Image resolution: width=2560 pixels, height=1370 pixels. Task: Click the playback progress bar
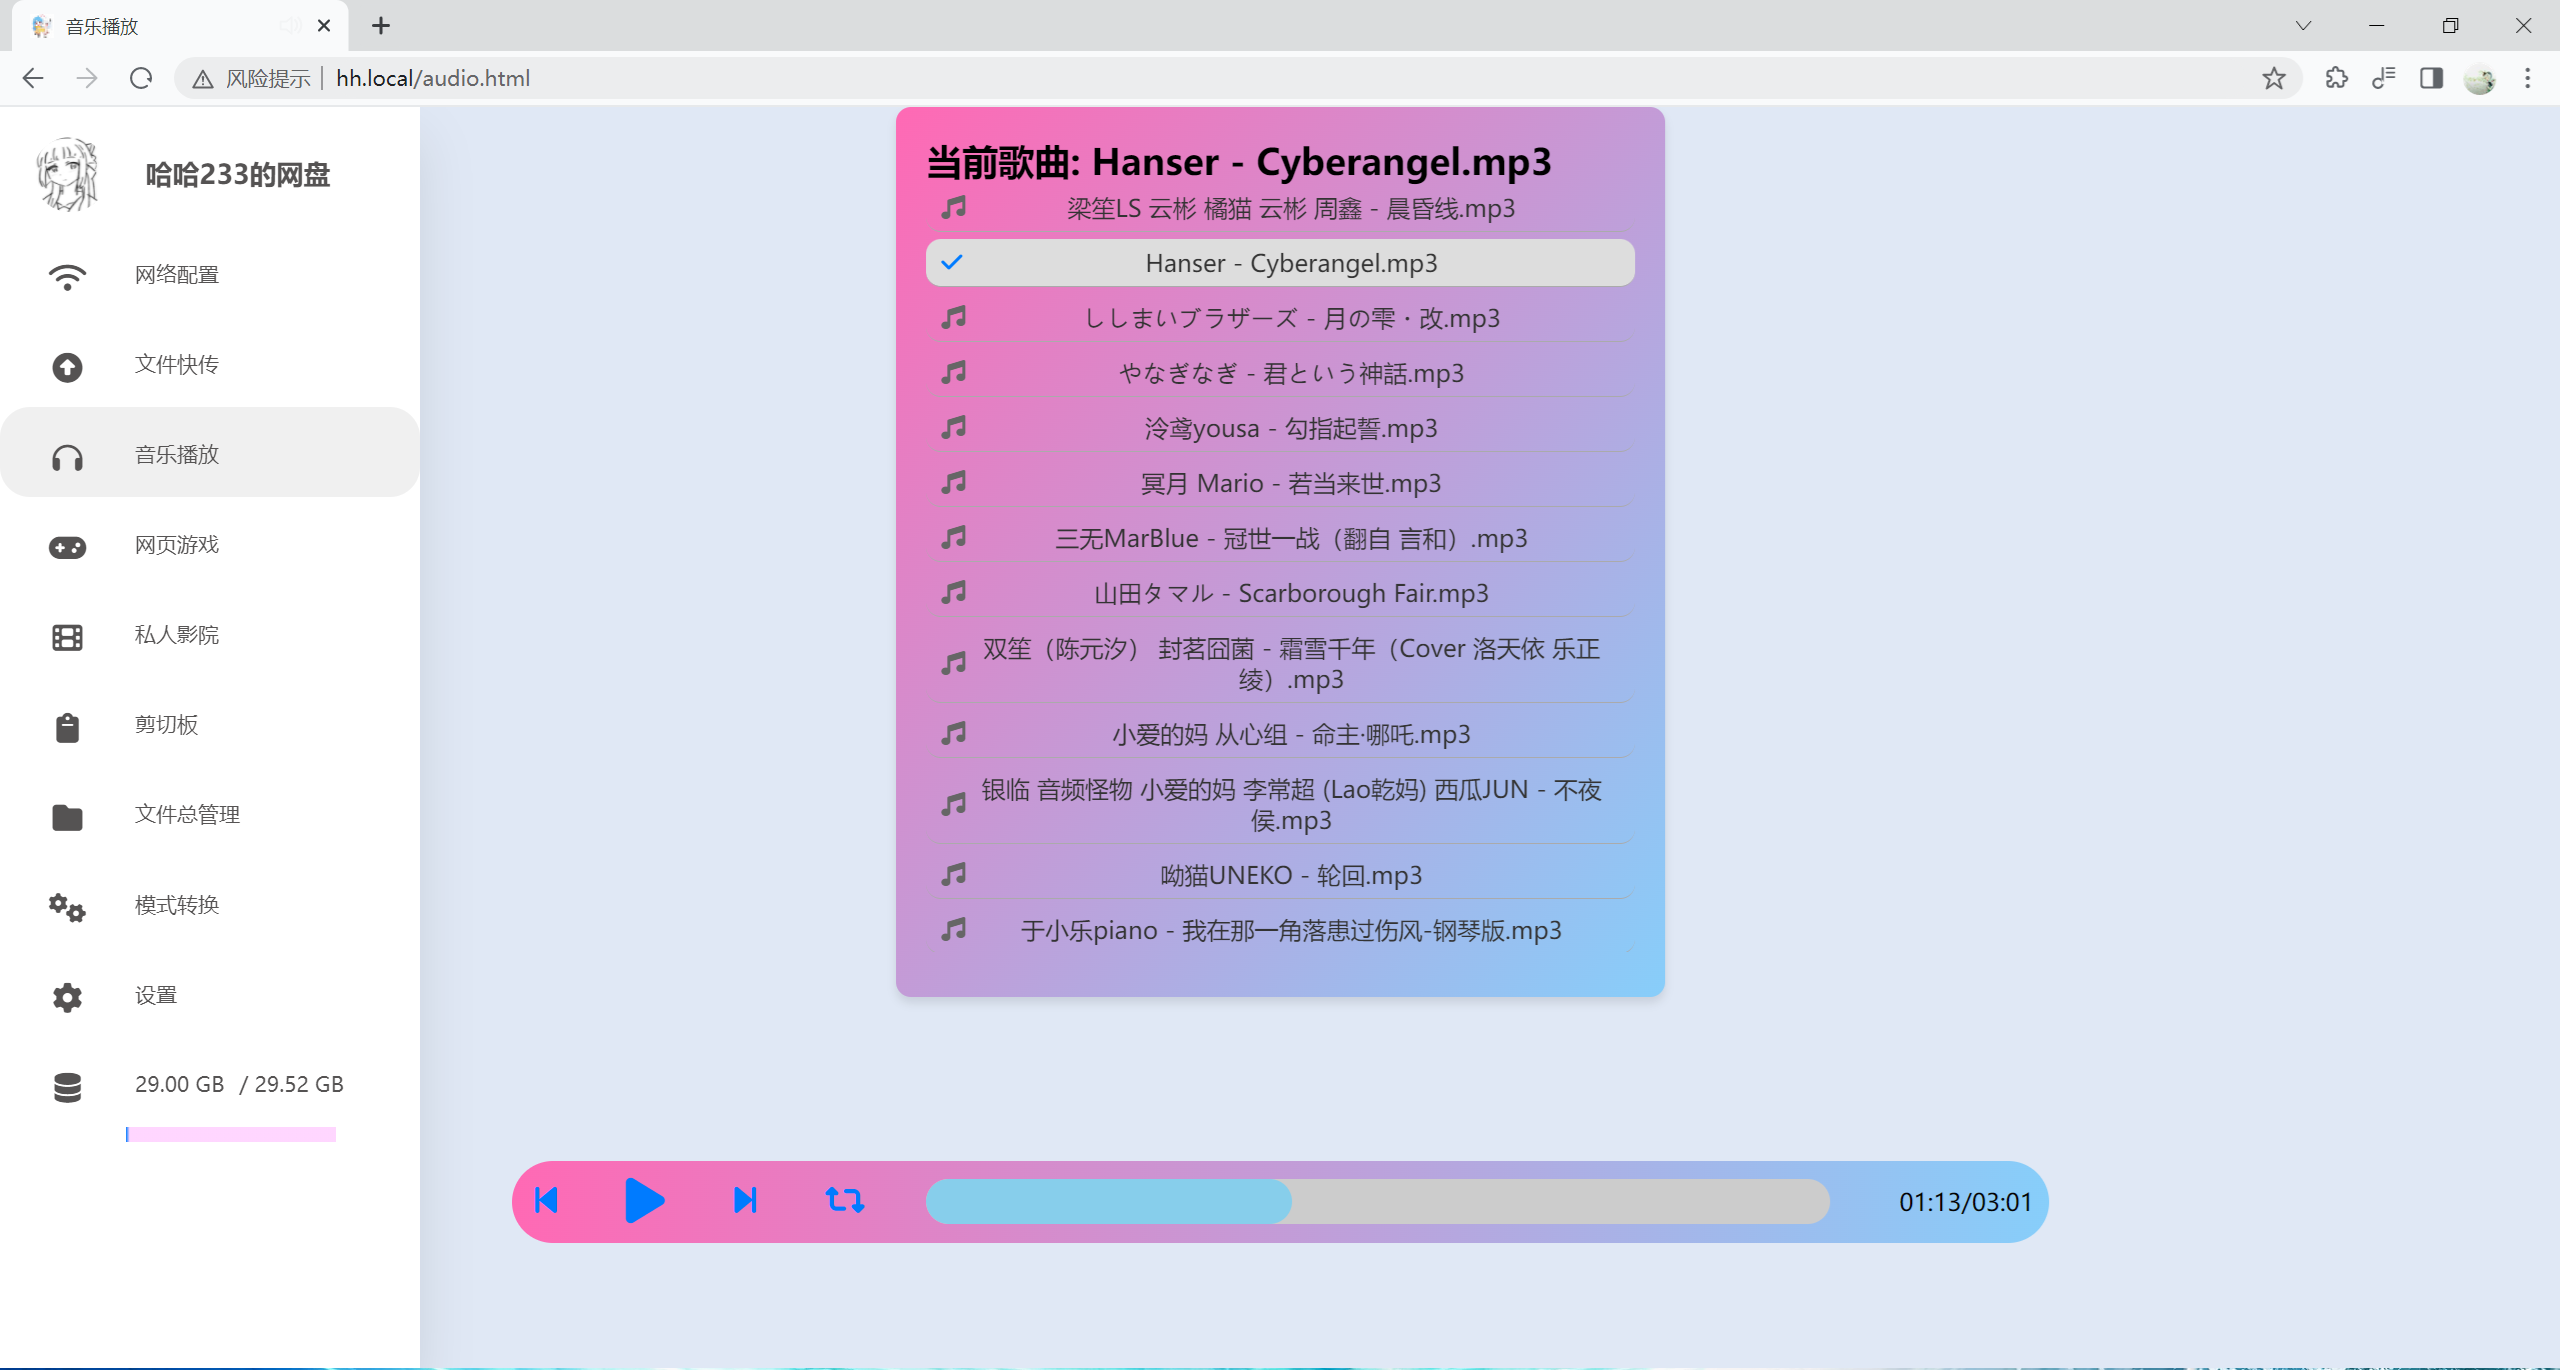tap(1377, 1201)
